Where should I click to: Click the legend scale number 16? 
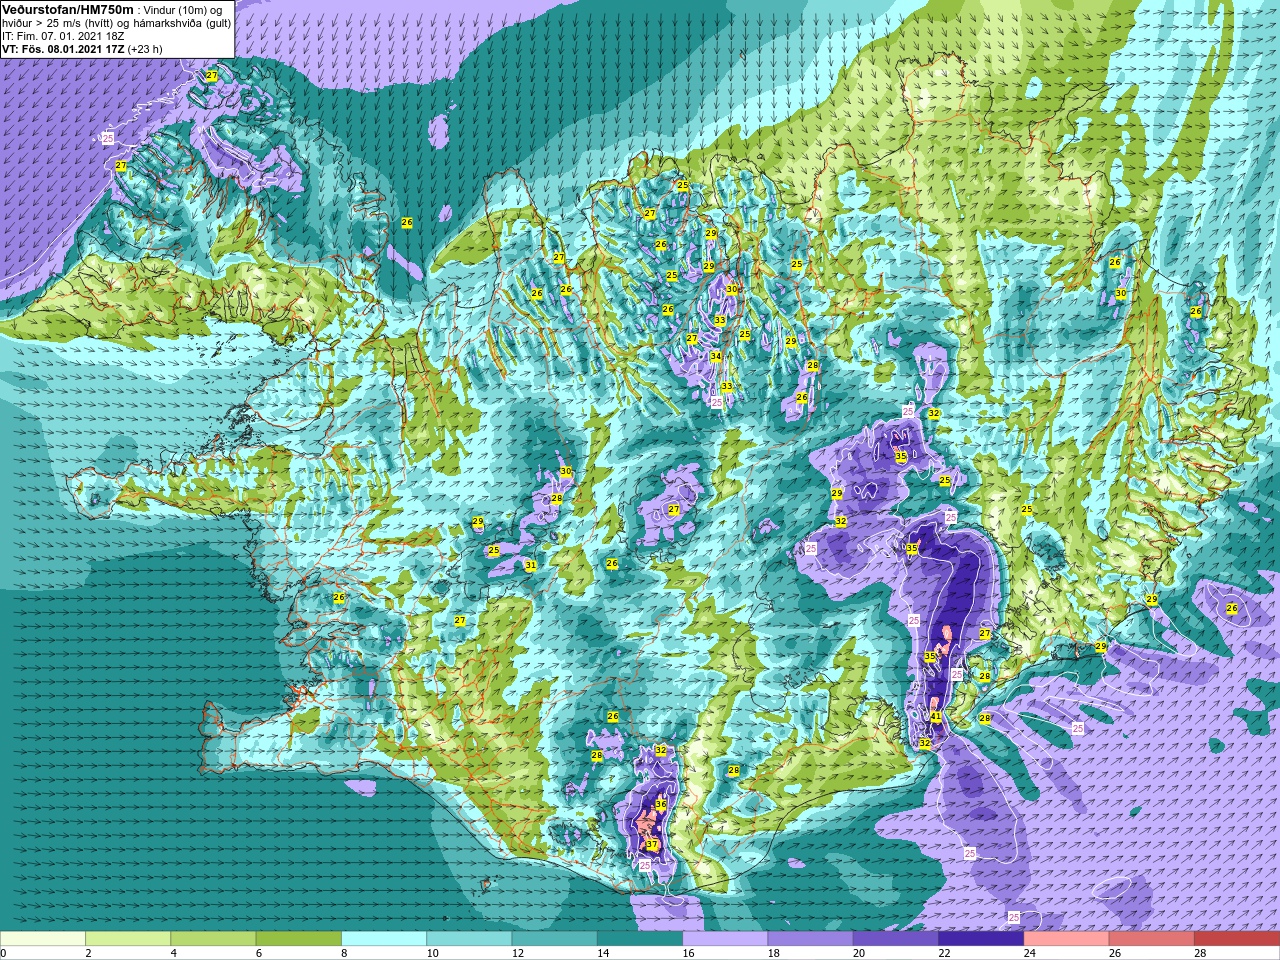click(689, 953)
